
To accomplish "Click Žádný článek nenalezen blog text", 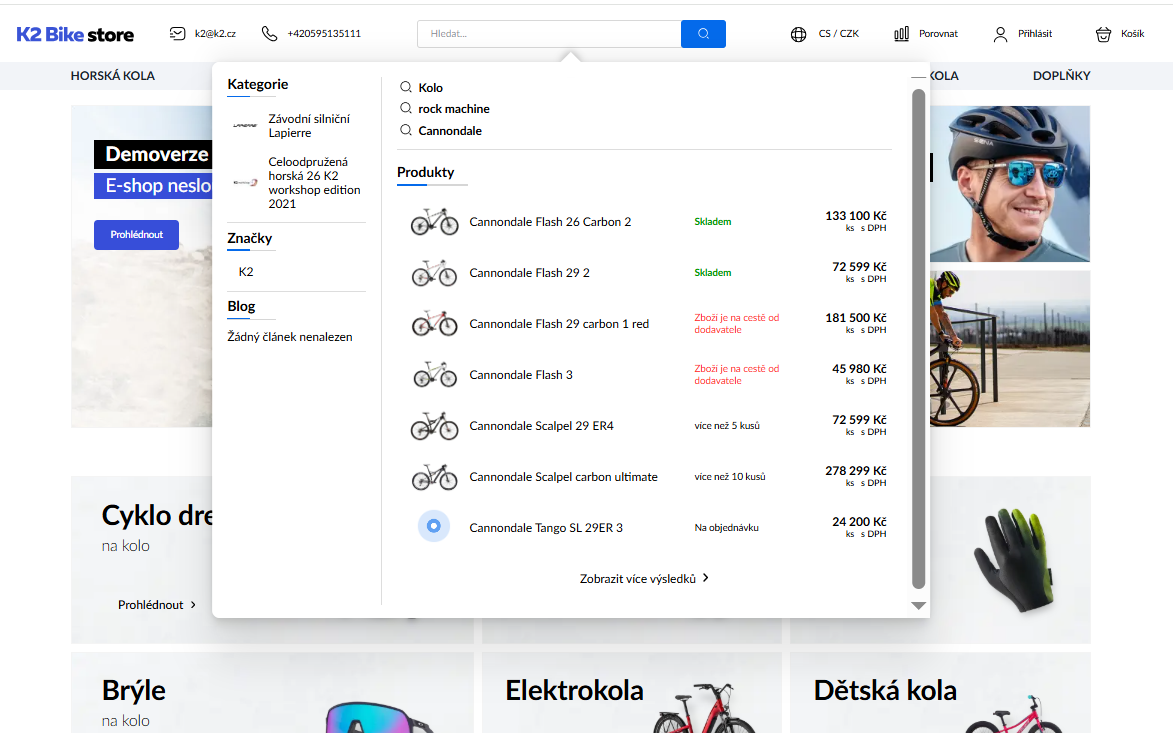I will pyautogui.click(x=290, y=337).
